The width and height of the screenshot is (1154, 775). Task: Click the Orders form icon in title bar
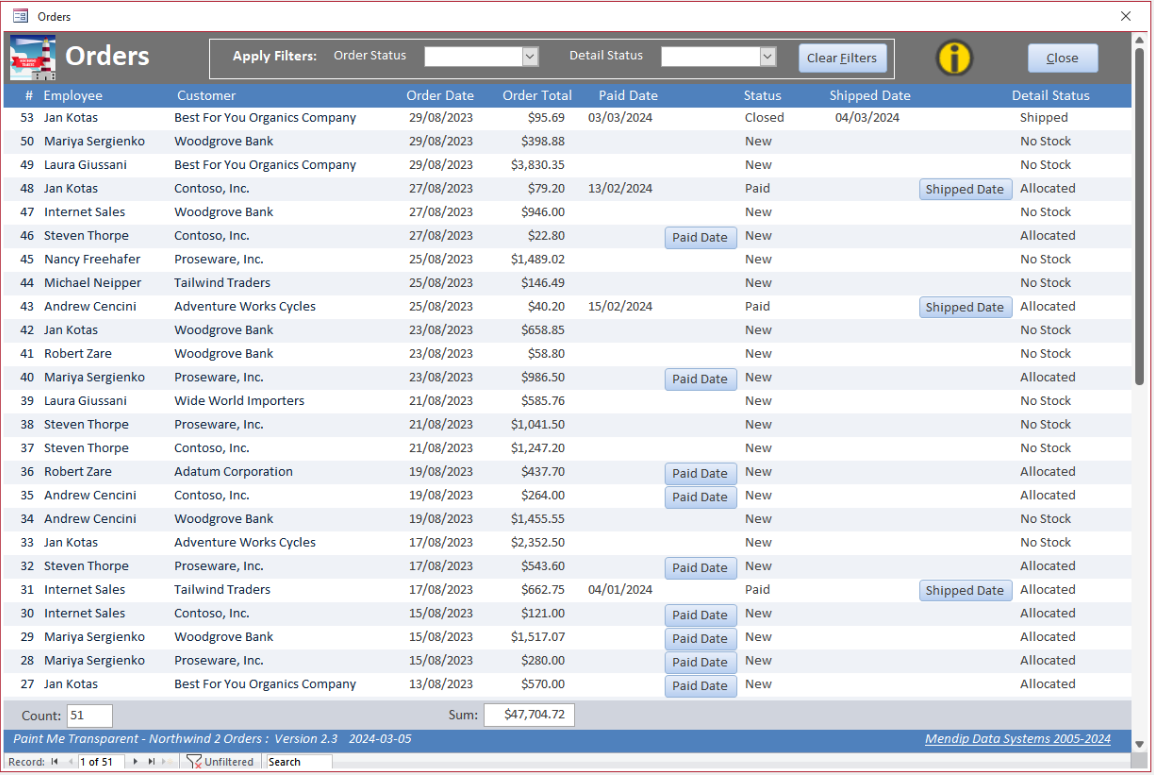(21, 15)
